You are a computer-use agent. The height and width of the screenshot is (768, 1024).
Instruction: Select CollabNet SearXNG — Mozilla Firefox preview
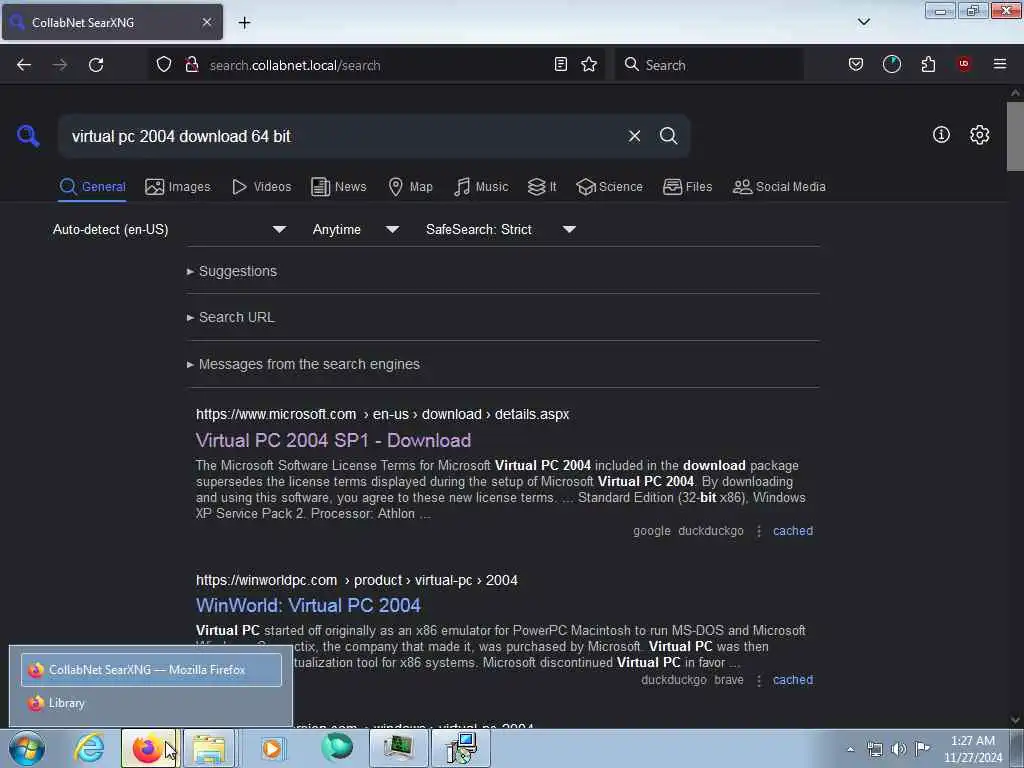click(x=151, y=669)
